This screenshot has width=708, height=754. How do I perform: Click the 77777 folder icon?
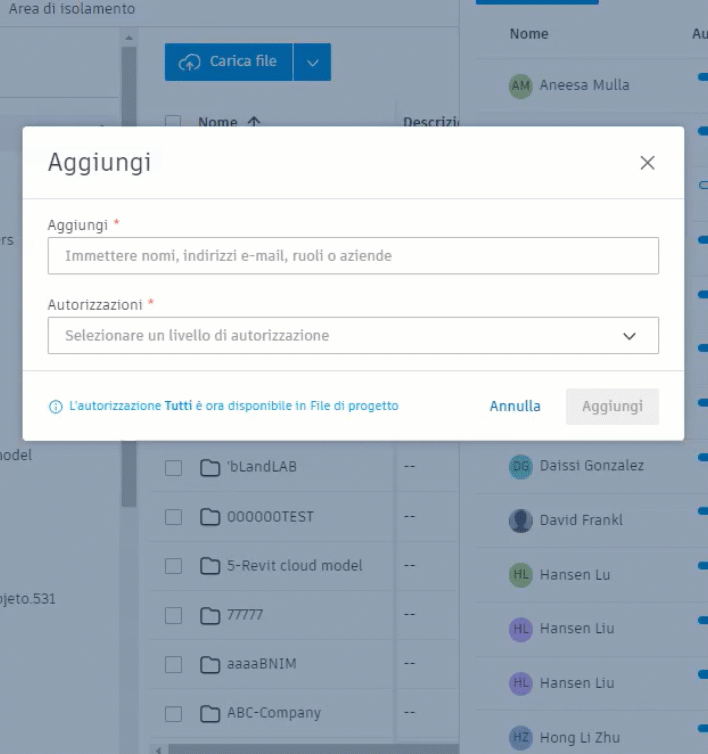209,615
